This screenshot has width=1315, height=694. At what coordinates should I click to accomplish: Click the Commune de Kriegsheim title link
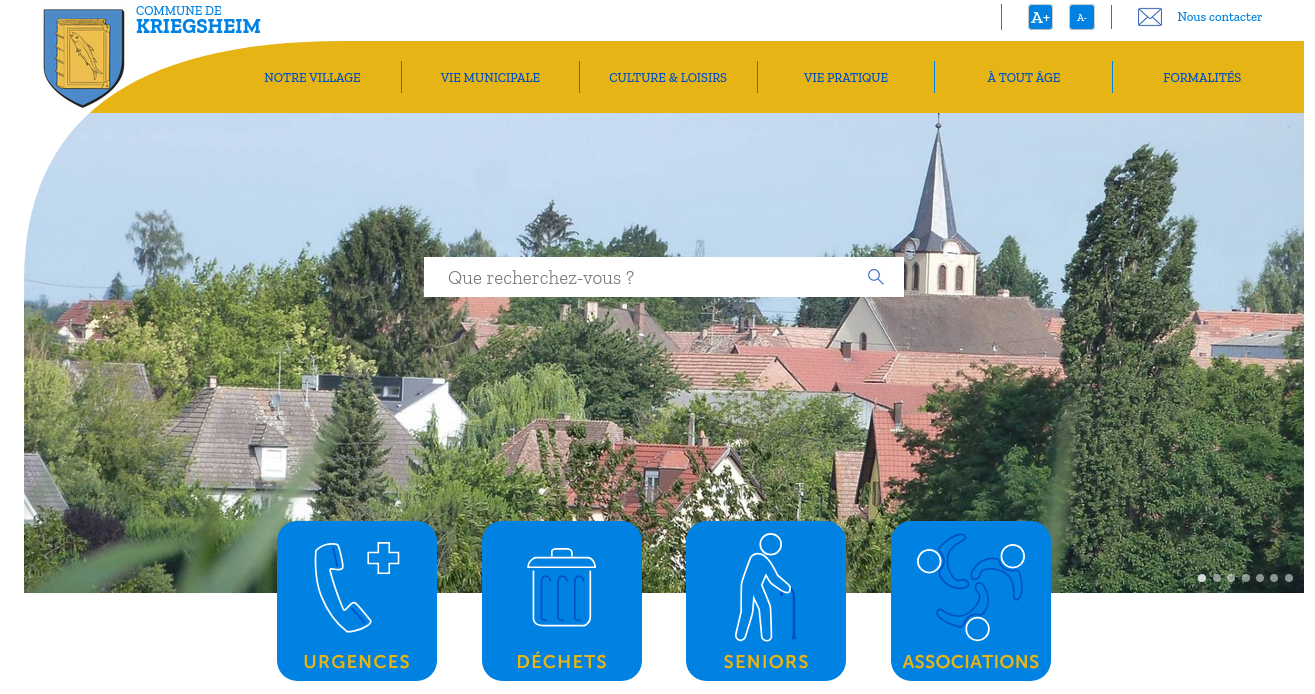198,19
